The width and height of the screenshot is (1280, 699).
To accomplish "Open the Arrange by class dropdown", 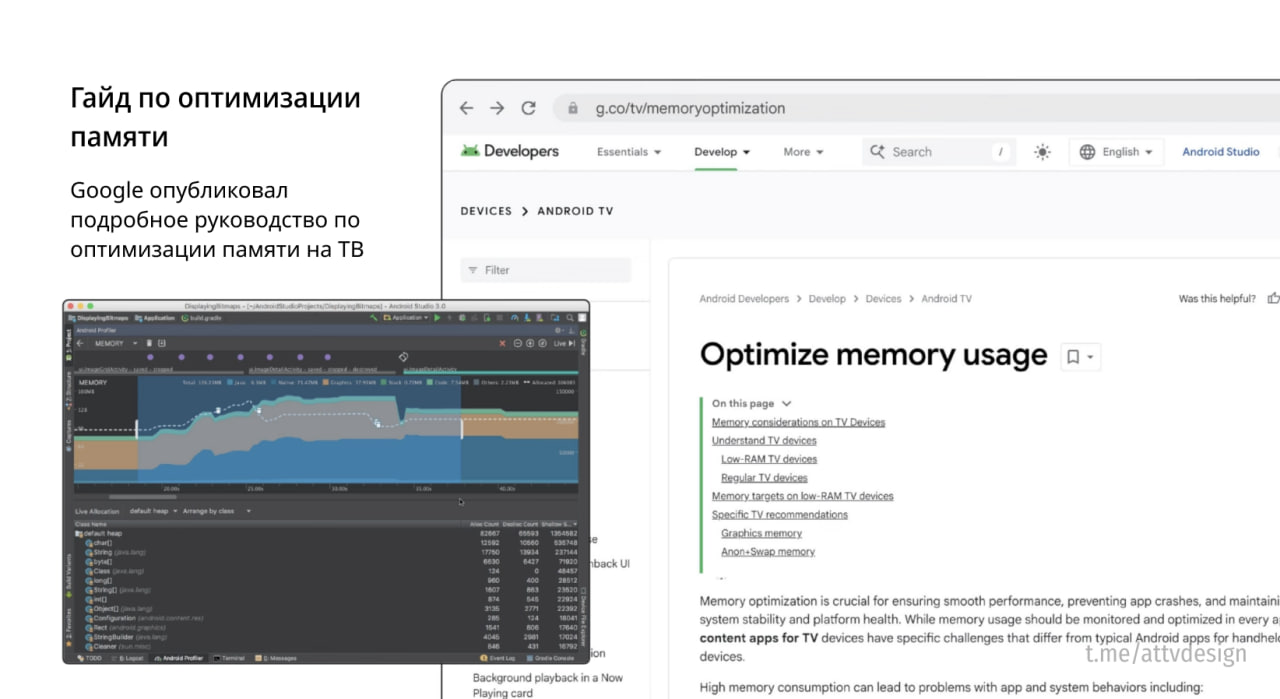I will coord(217,511).
